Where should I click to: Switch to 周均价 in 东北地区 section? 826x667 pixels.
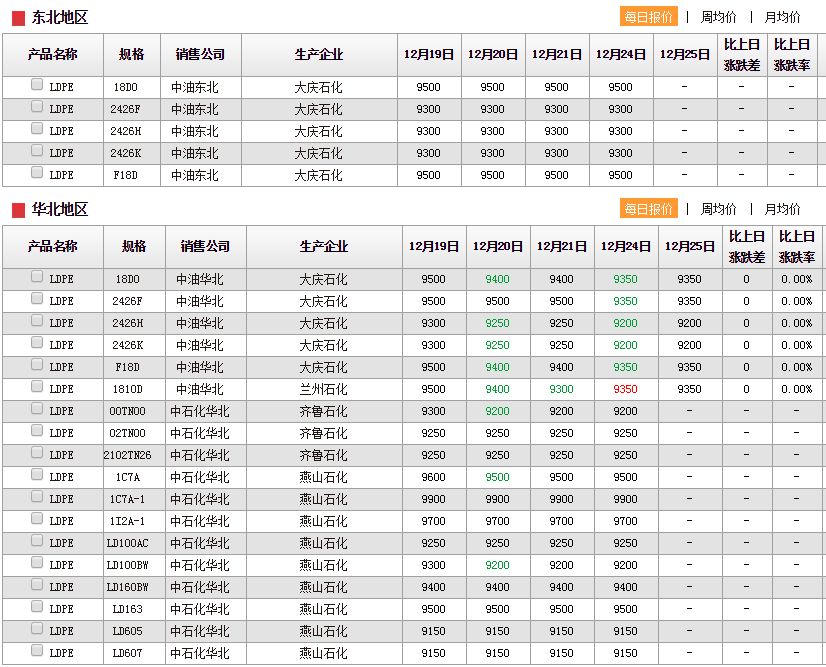(718, 17)
